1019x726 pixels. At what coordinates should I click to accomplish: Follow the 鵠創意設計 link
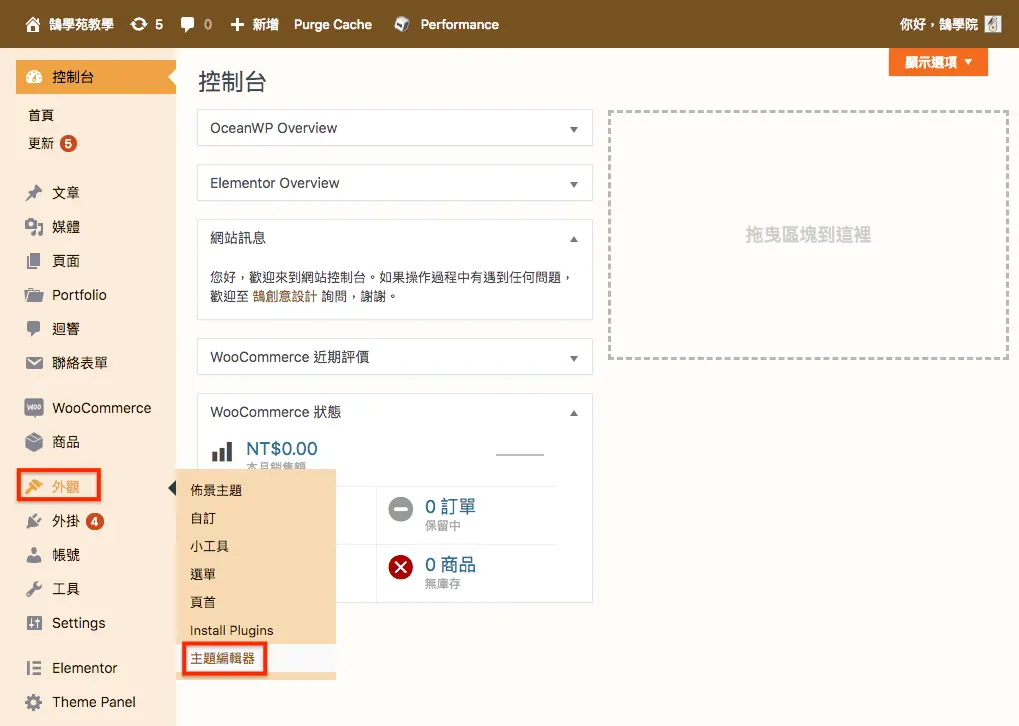click(x=285, y=296)
